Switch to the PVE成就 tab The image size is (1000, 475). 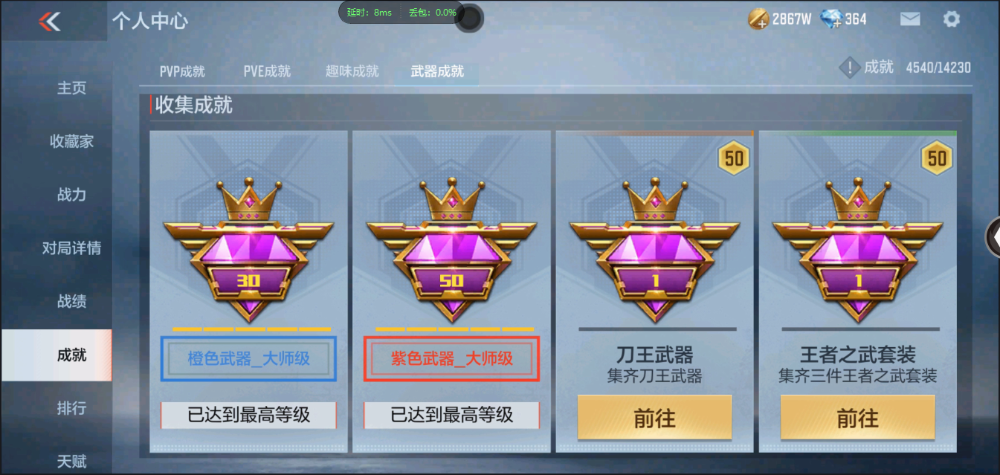coord(267,71)
